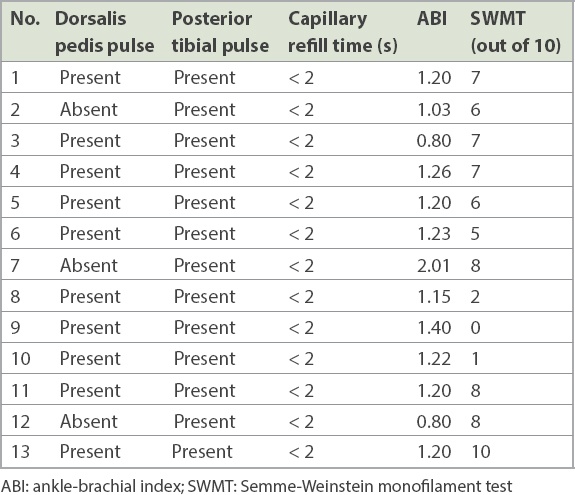Select SWMT score 10 in row 13

point(481,452)
